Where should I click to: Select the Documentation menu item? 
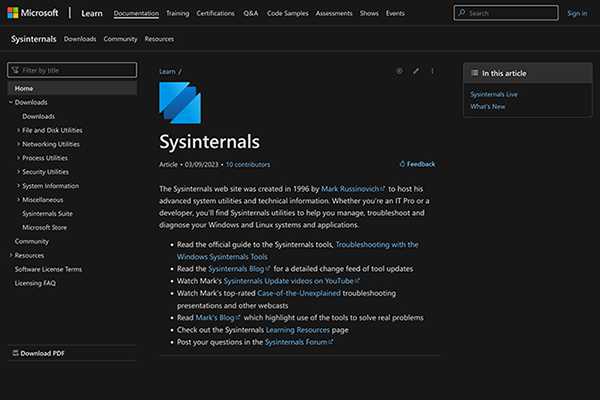coord(136,13)
